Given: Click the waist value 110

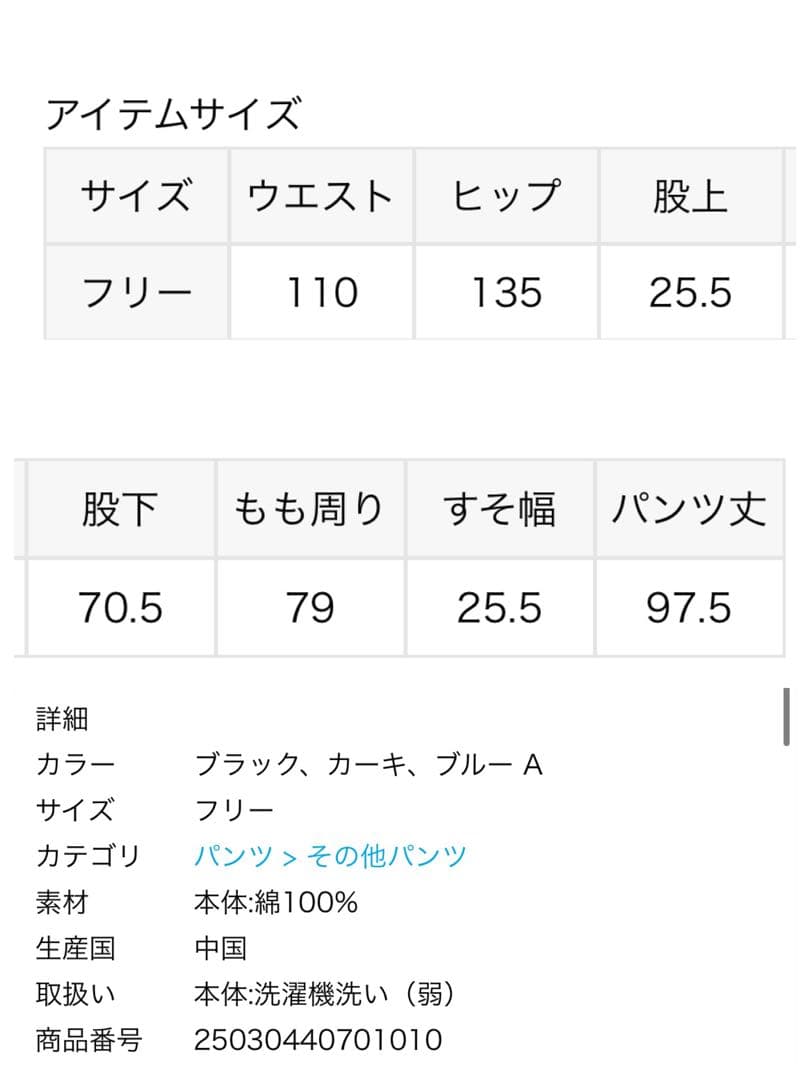Looking at the screenshot, I should (x=320, y=291).
